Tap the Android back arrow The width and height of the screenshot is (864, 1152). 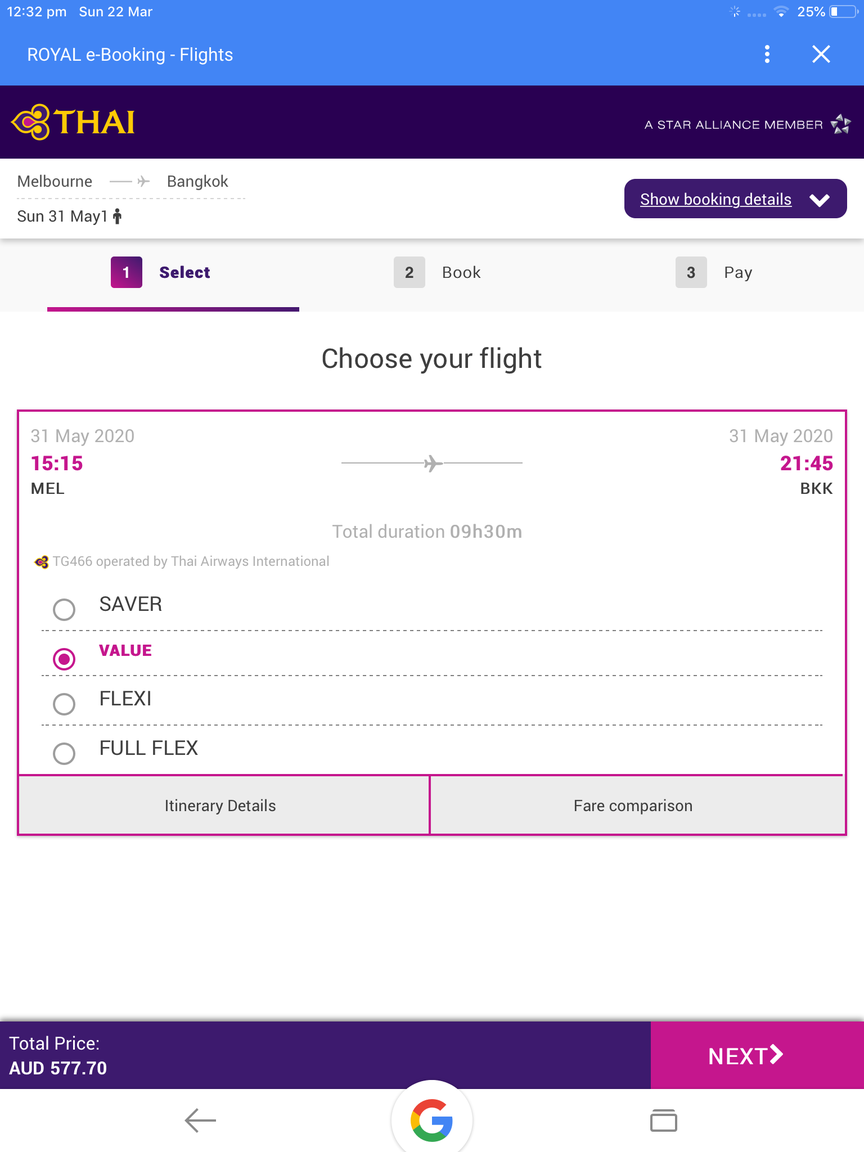click(200, 1120)
